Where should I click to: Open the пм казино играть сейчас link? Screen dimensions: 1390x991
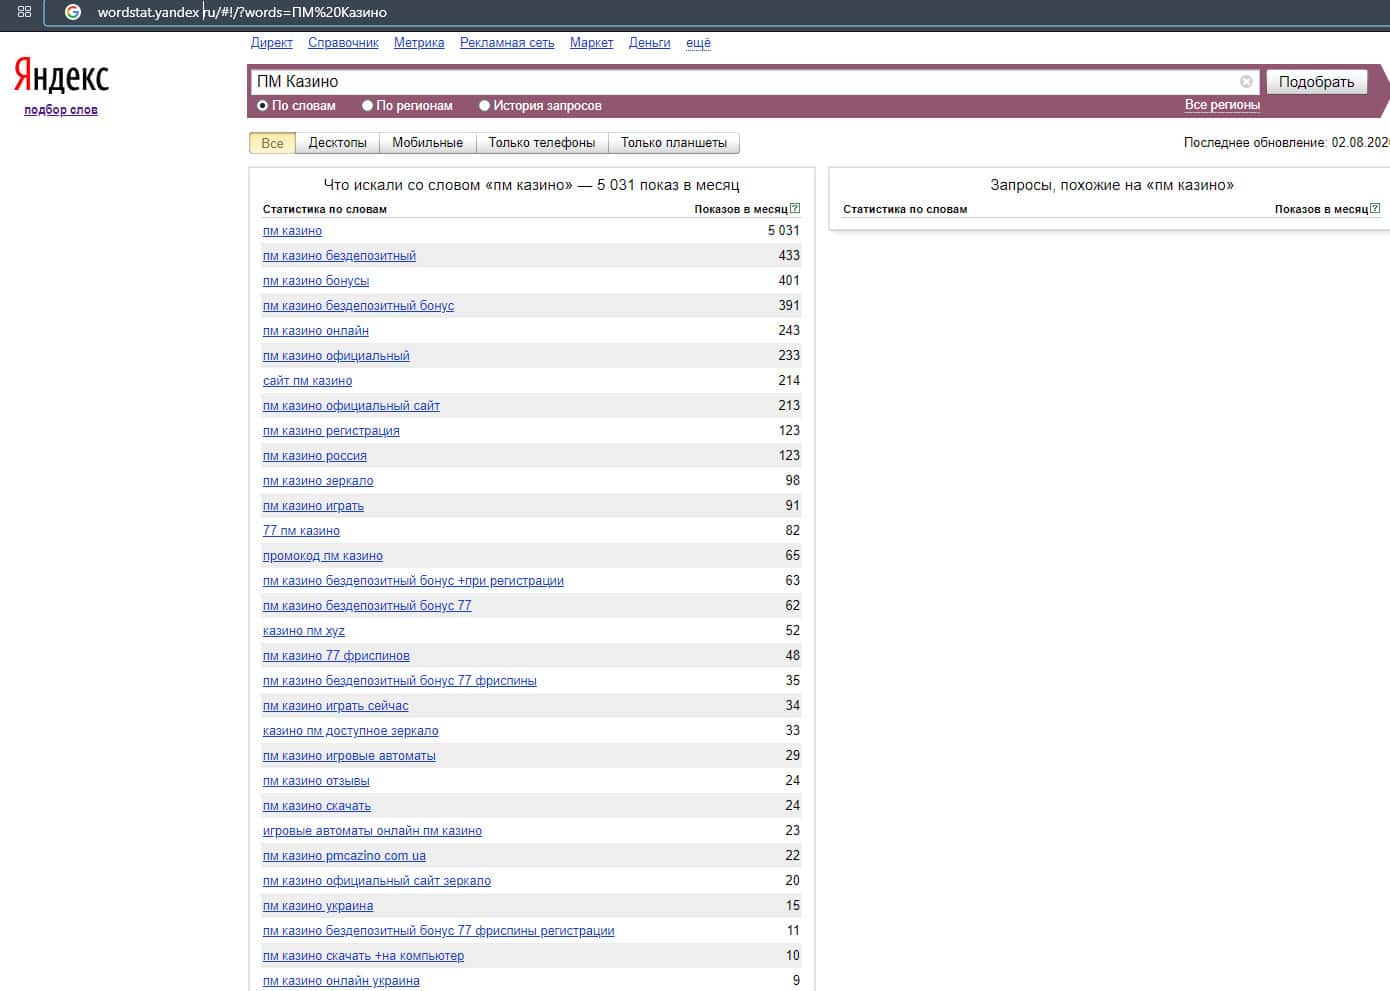click(336, 706)
